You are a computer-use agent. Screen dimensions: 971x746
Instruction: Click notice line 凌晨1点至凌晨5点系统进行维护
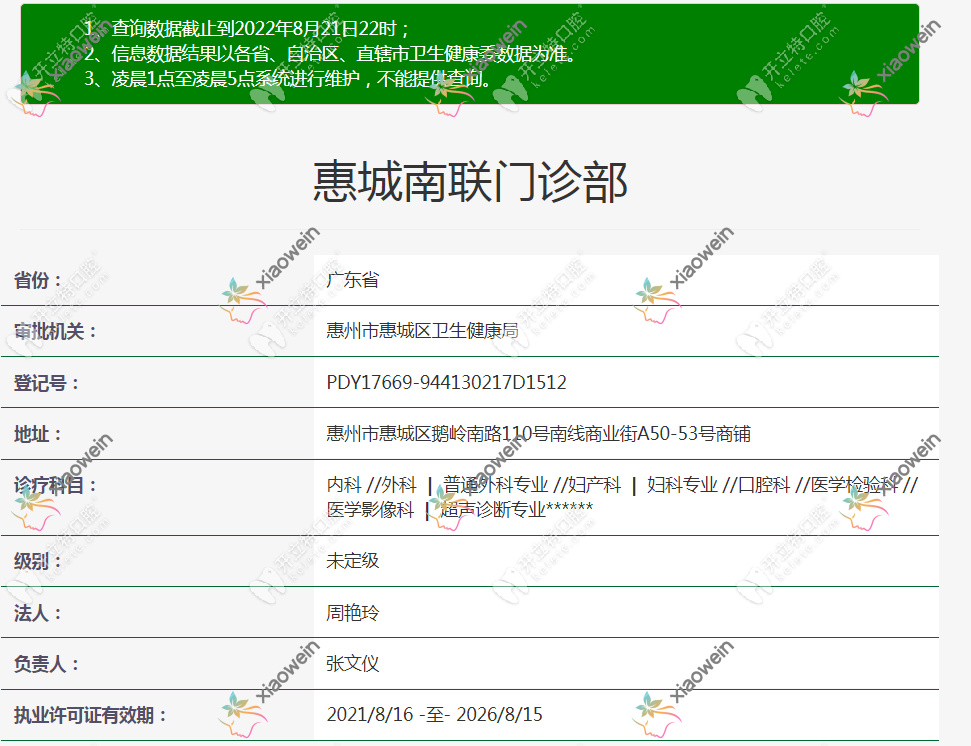[x=289, y=79]
